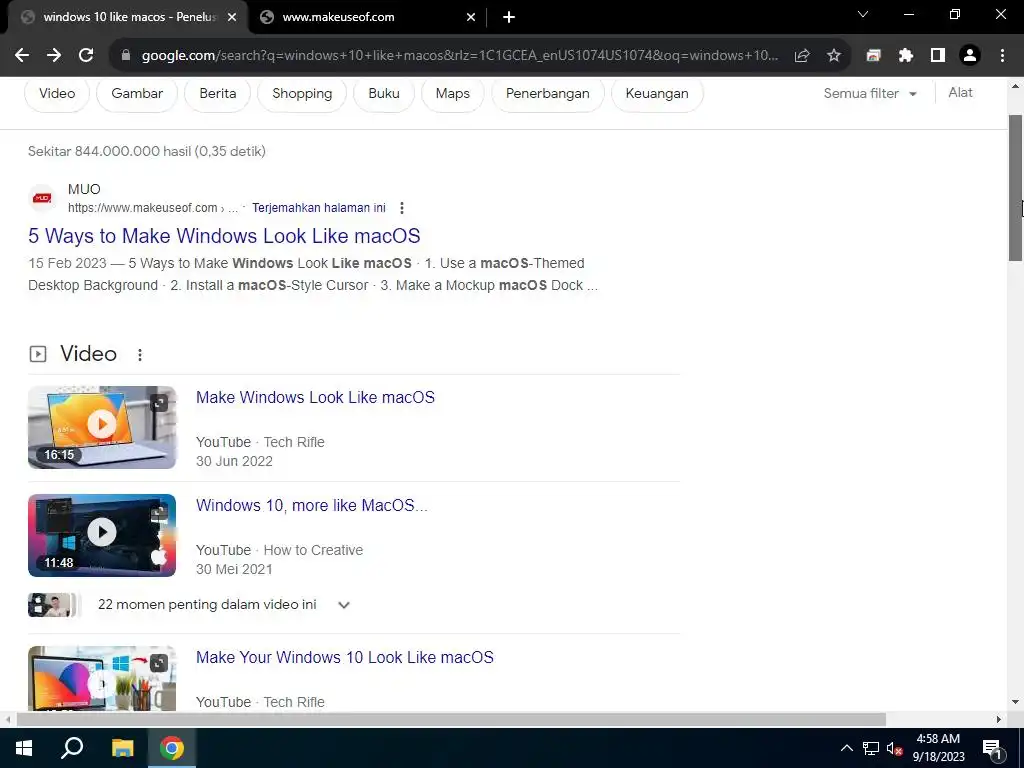
Task: Click the horizontal scrollbar thumb
Action: (x=451, y=719)
